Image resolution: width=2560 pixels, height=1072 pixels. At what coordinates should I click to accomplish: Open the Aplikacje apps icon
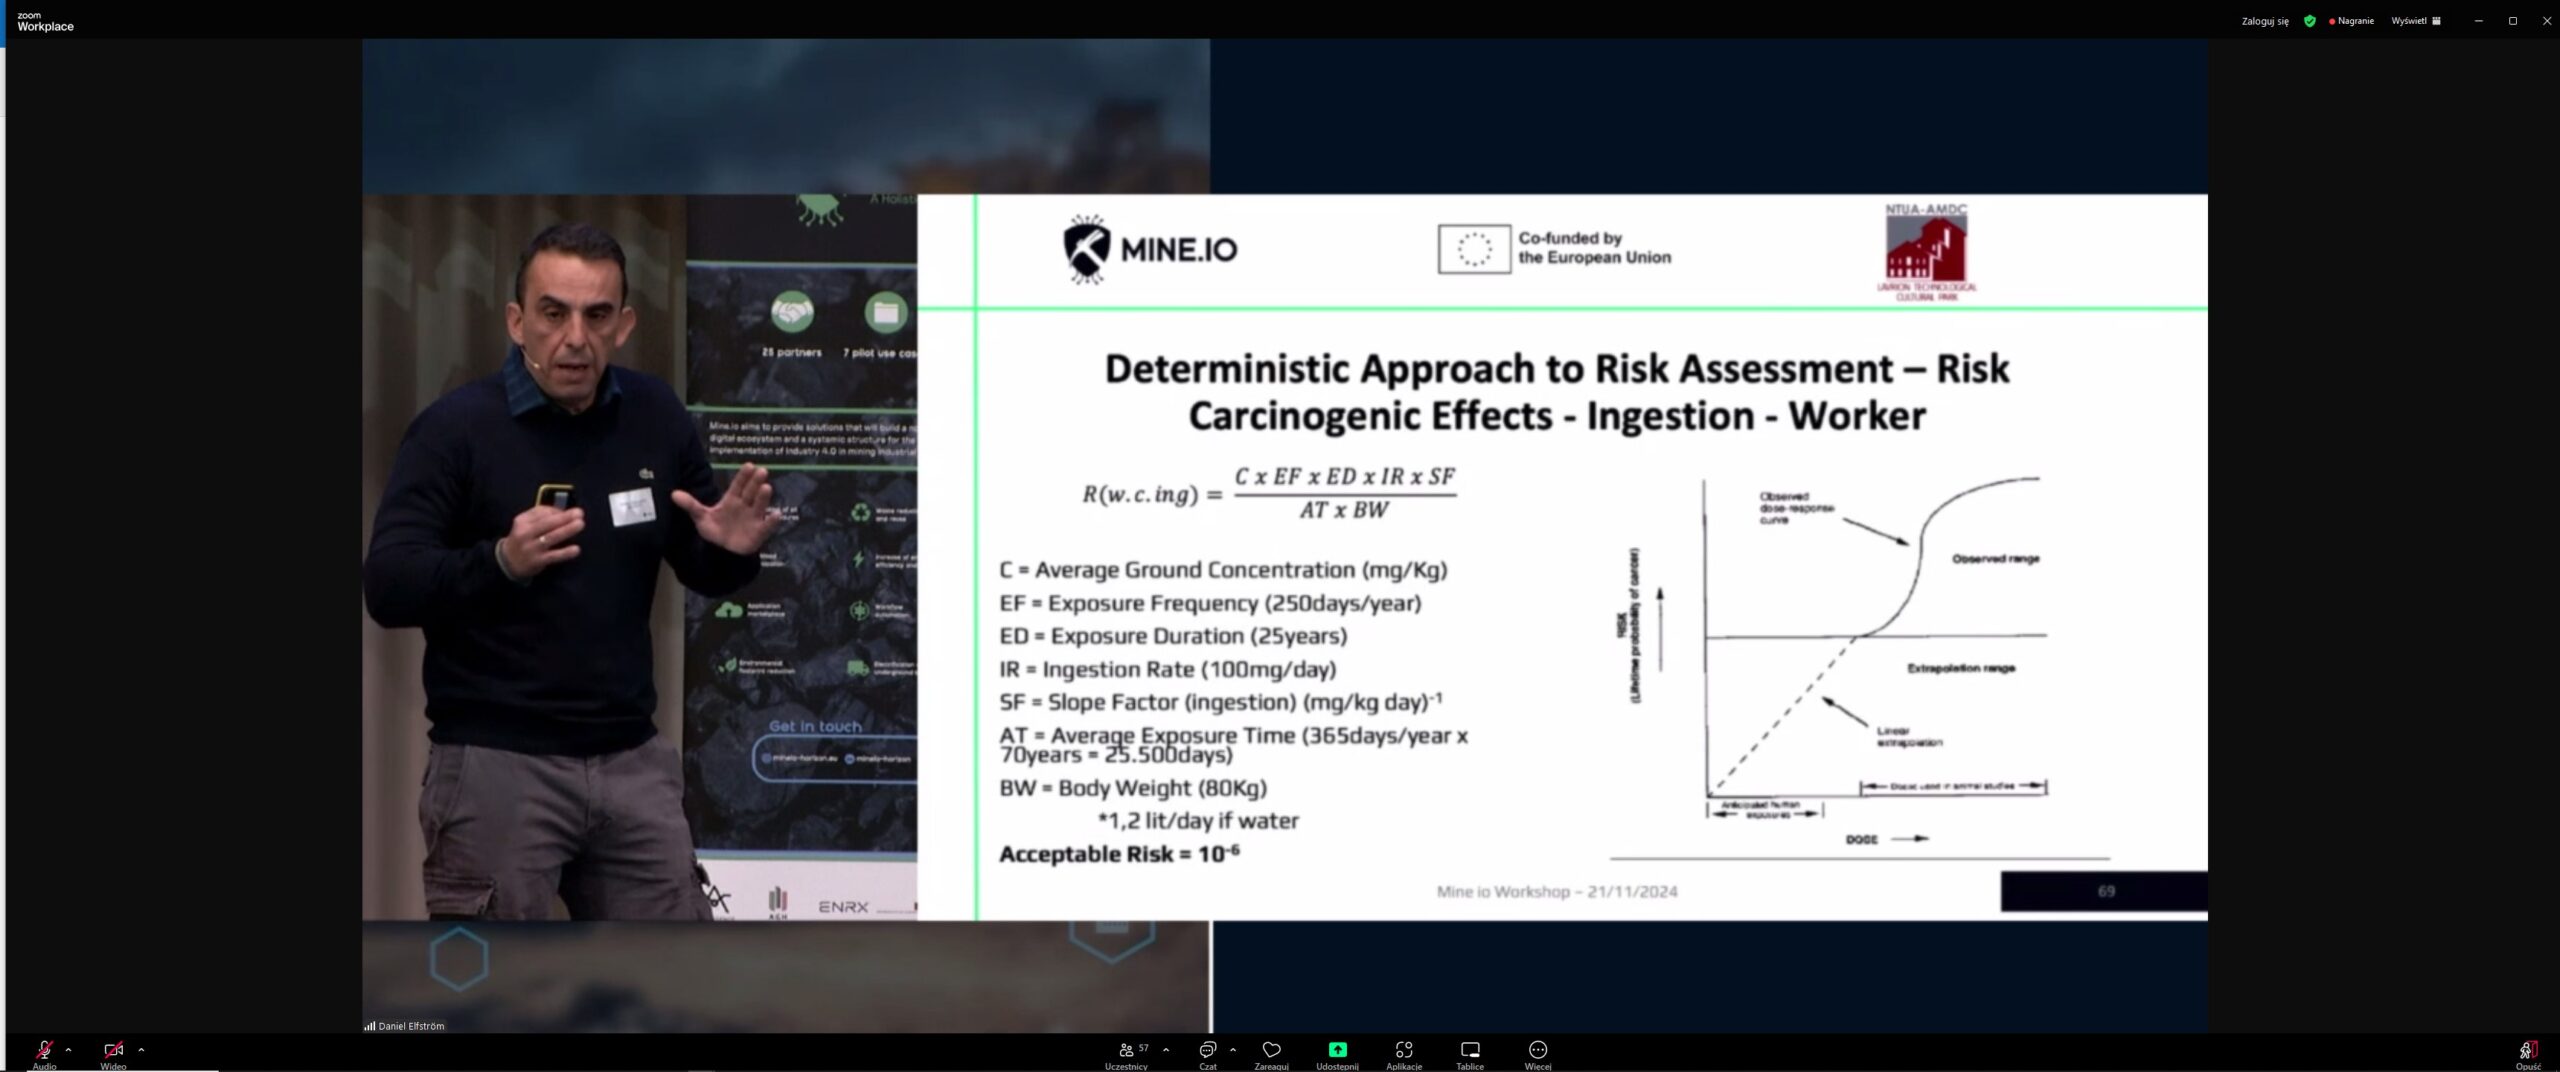point(1404,1050)
